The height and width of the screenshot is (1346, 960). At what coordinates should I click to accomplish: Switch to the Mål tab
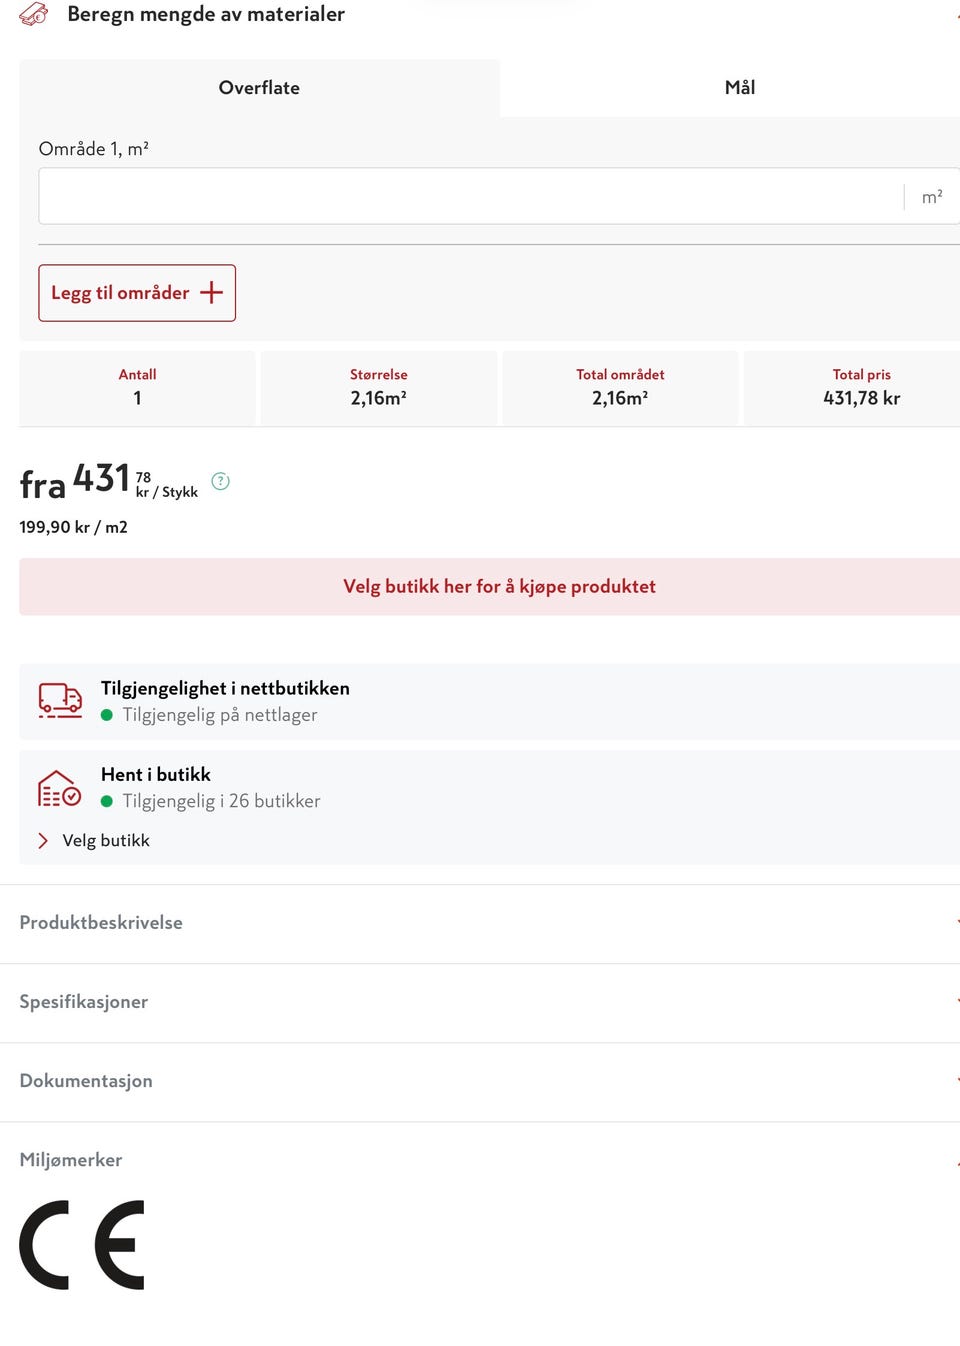pyautogui.click(x=740, y=88)
